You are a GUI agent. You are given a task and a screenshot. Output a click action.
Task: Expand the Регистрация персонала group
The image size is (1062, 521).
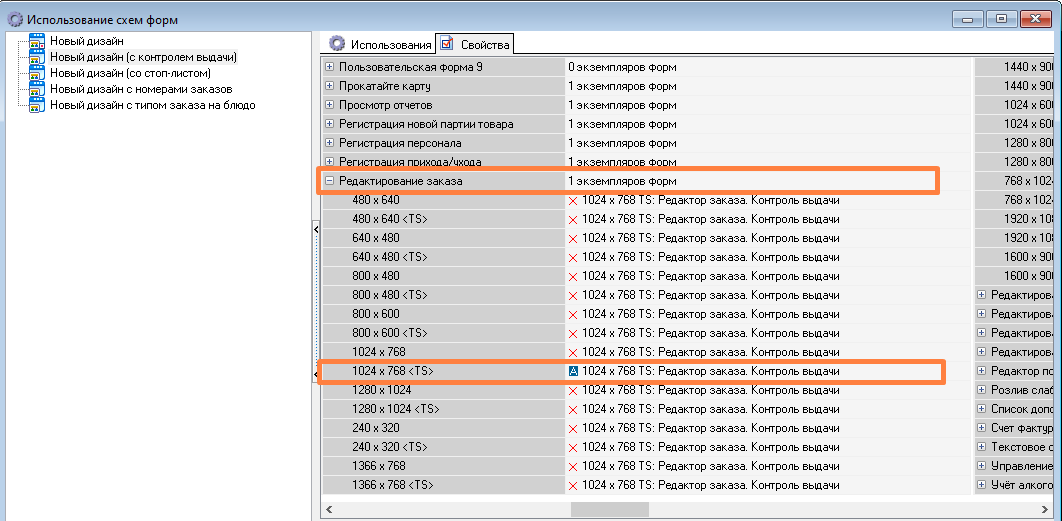coord(330,143)
